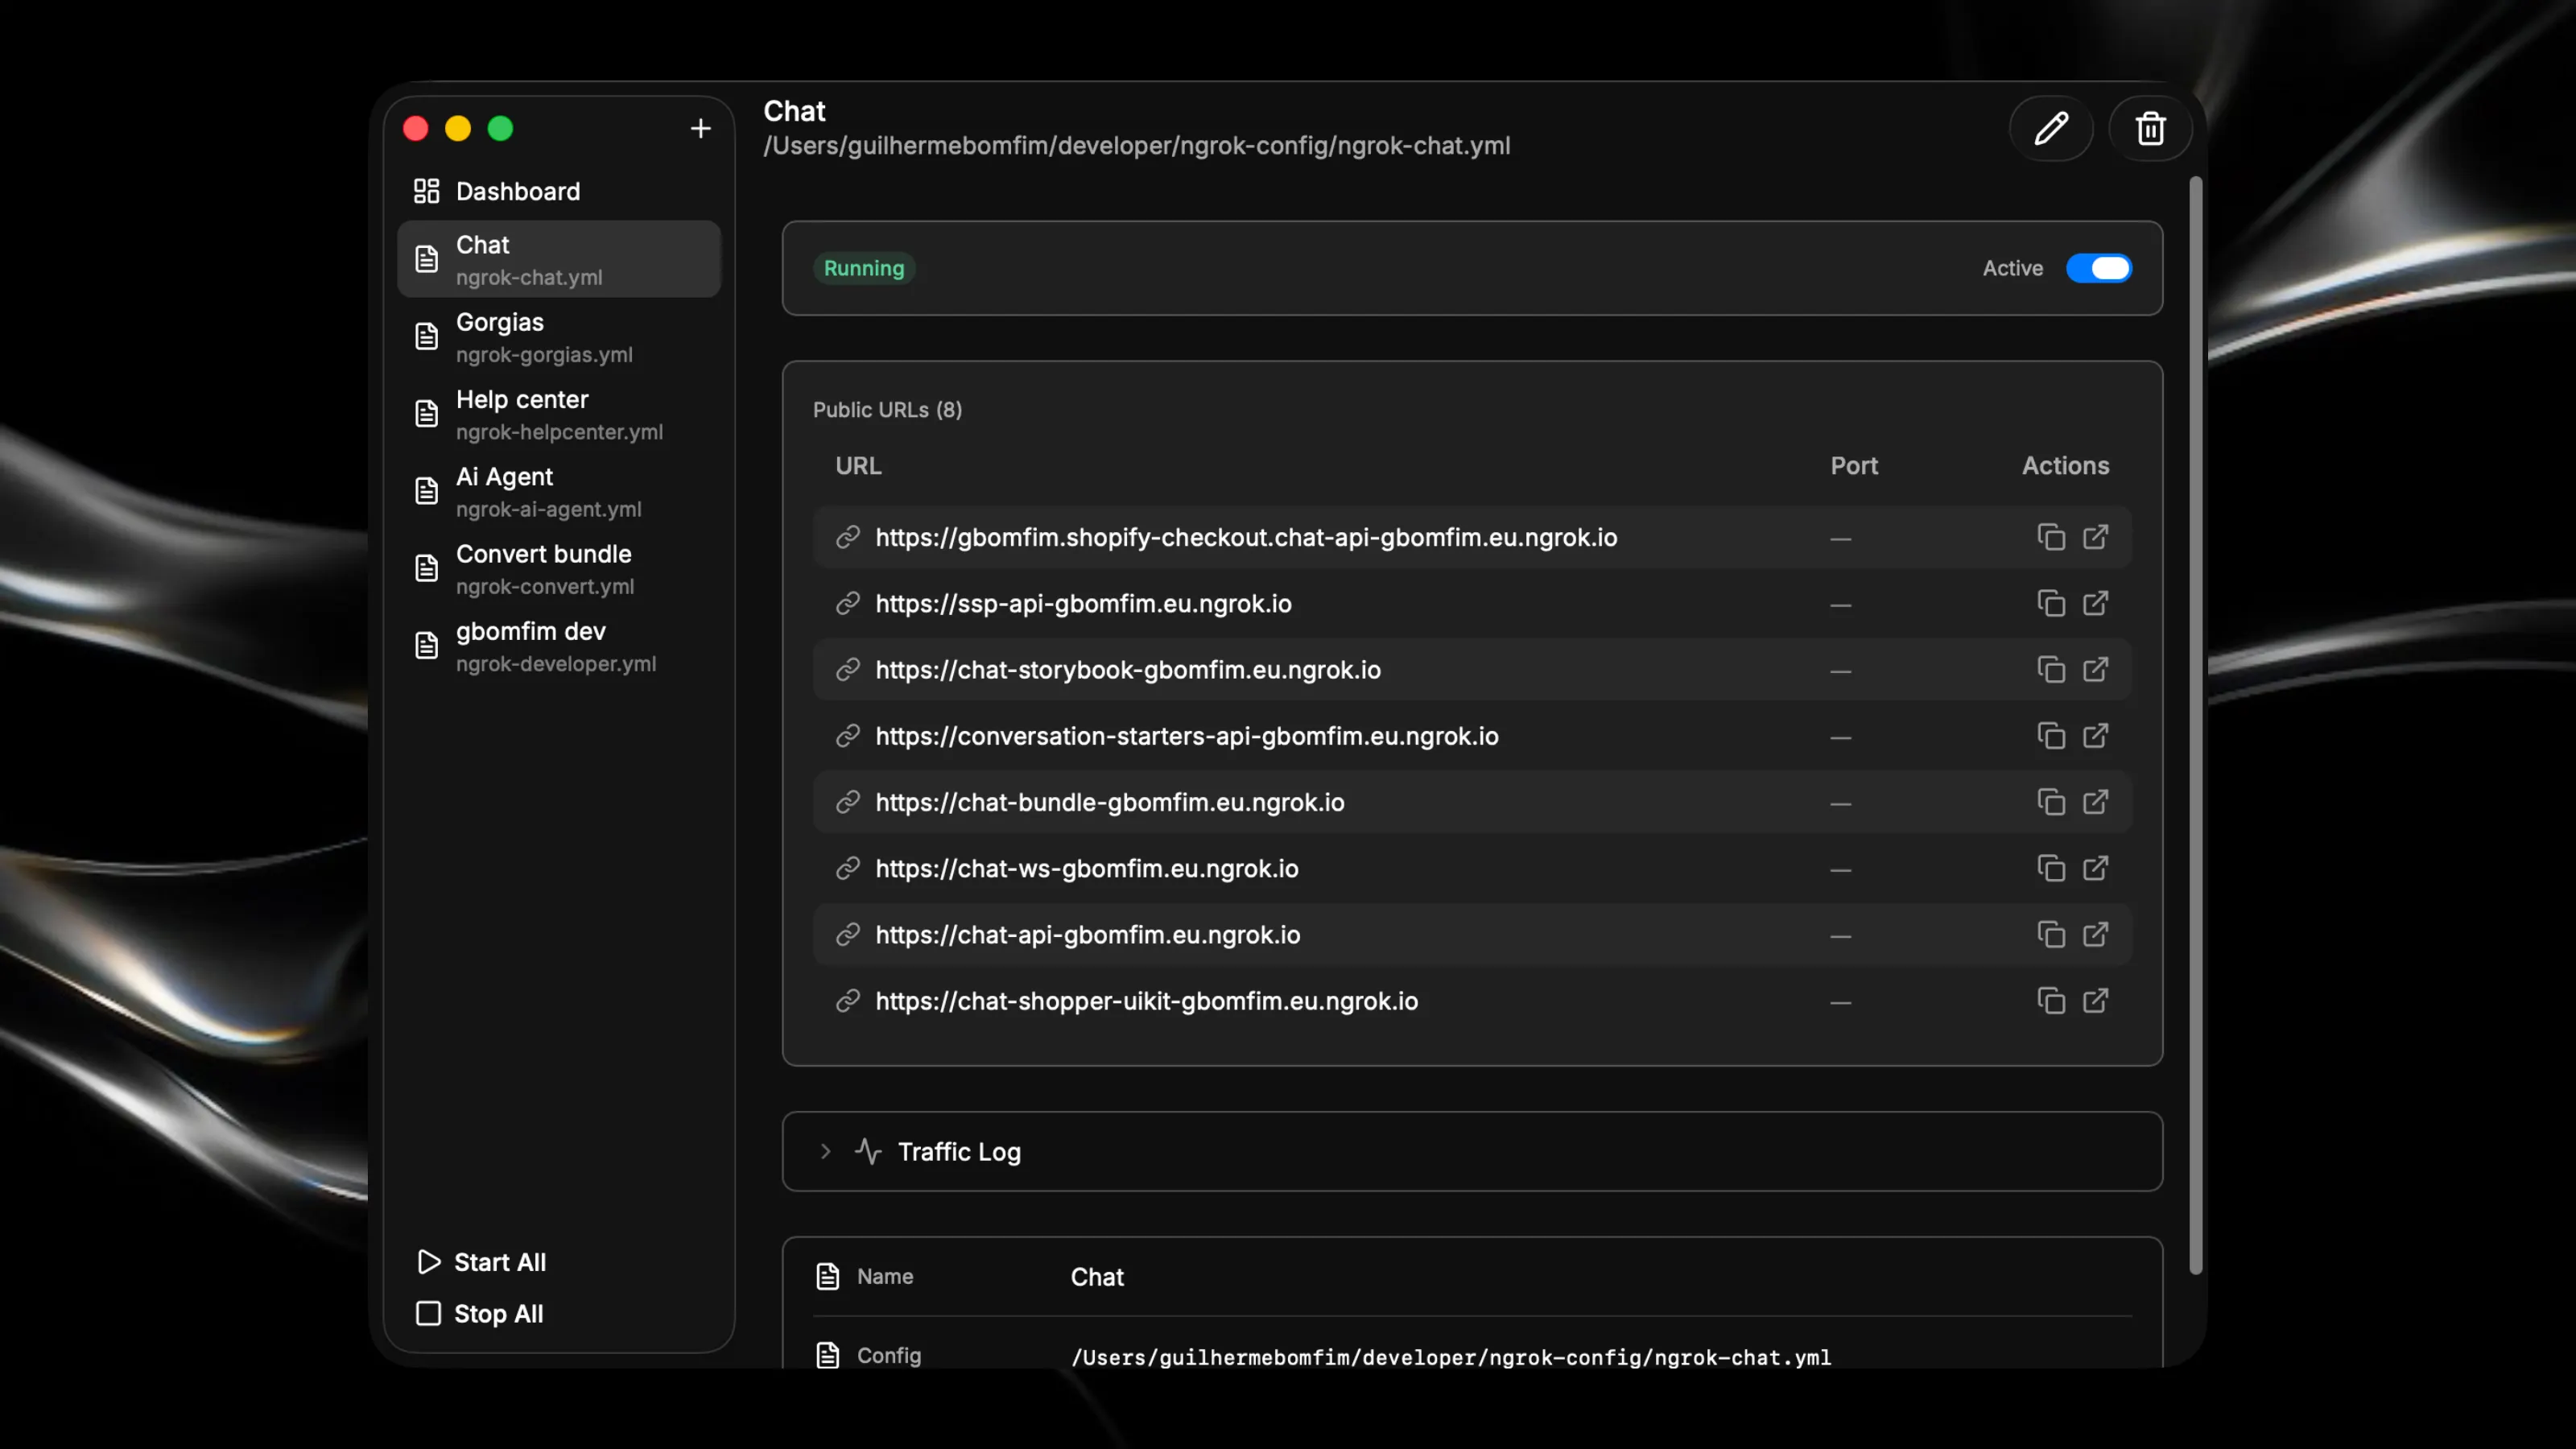The image size is (2576, 1449).
Task: Copy the chat-ws URL
Action: (2051, 869)
